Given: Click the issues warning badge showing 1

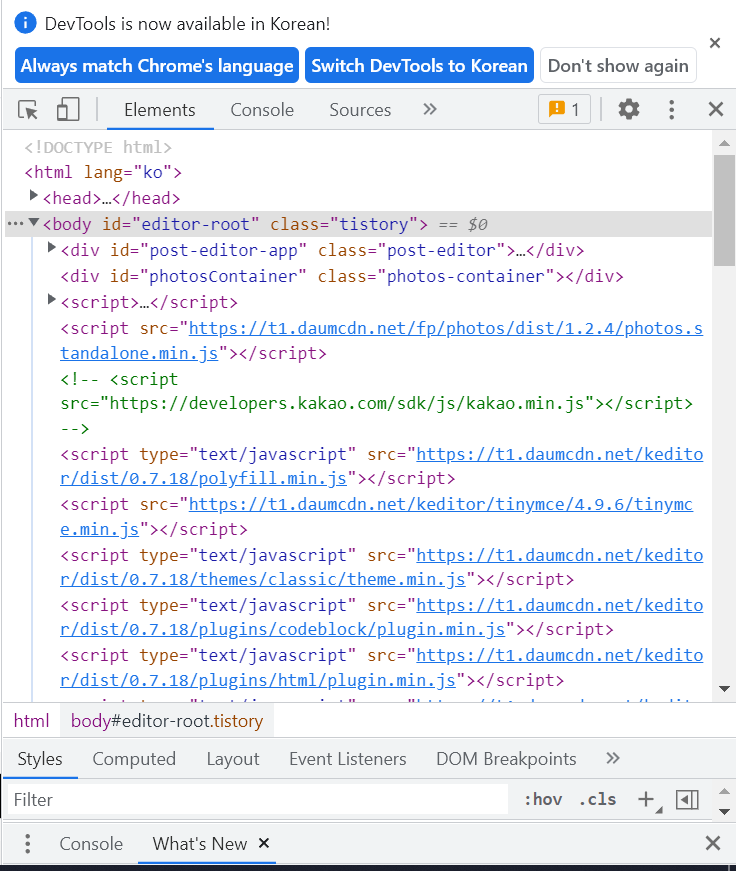Looking at the screenshot, I should coord(564,109).
